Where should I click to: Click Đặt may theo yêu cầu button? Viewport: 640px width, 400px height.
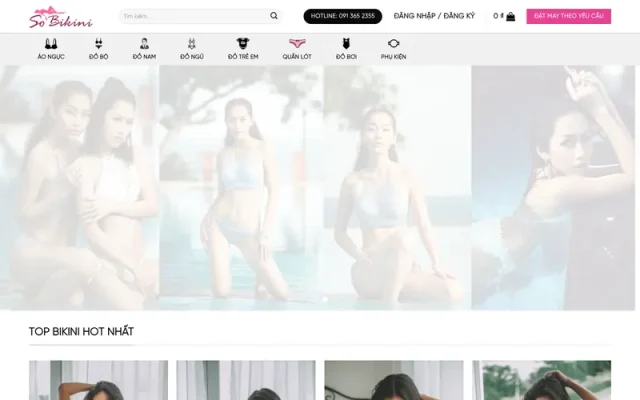pyautogui.click(x=569, y=16)
